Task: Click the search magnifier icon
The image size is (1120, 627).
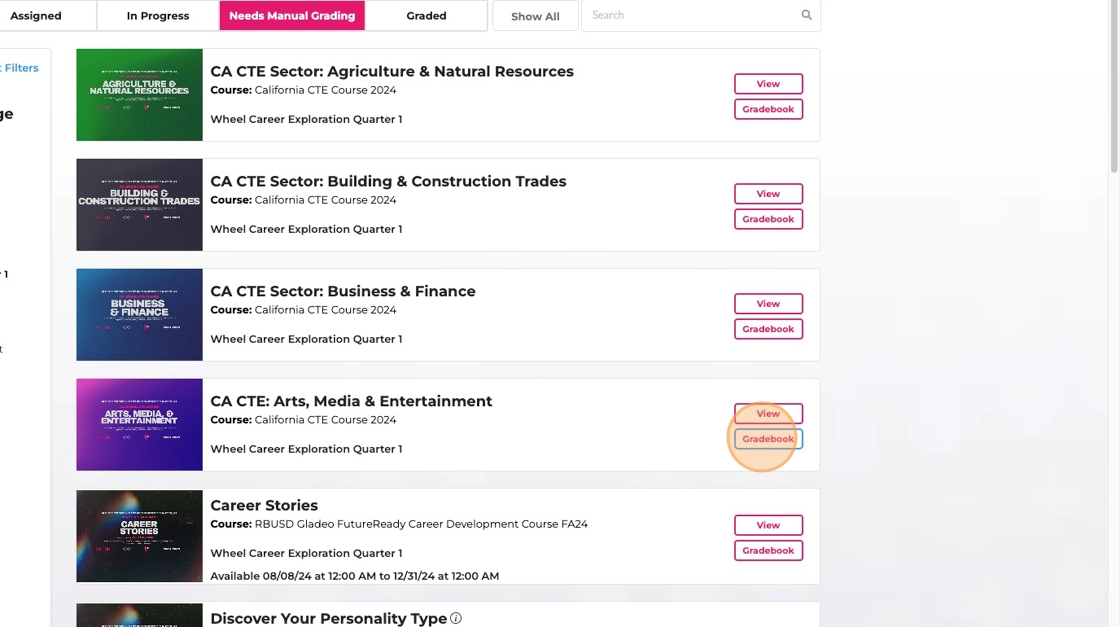Action: coord(806,15)
